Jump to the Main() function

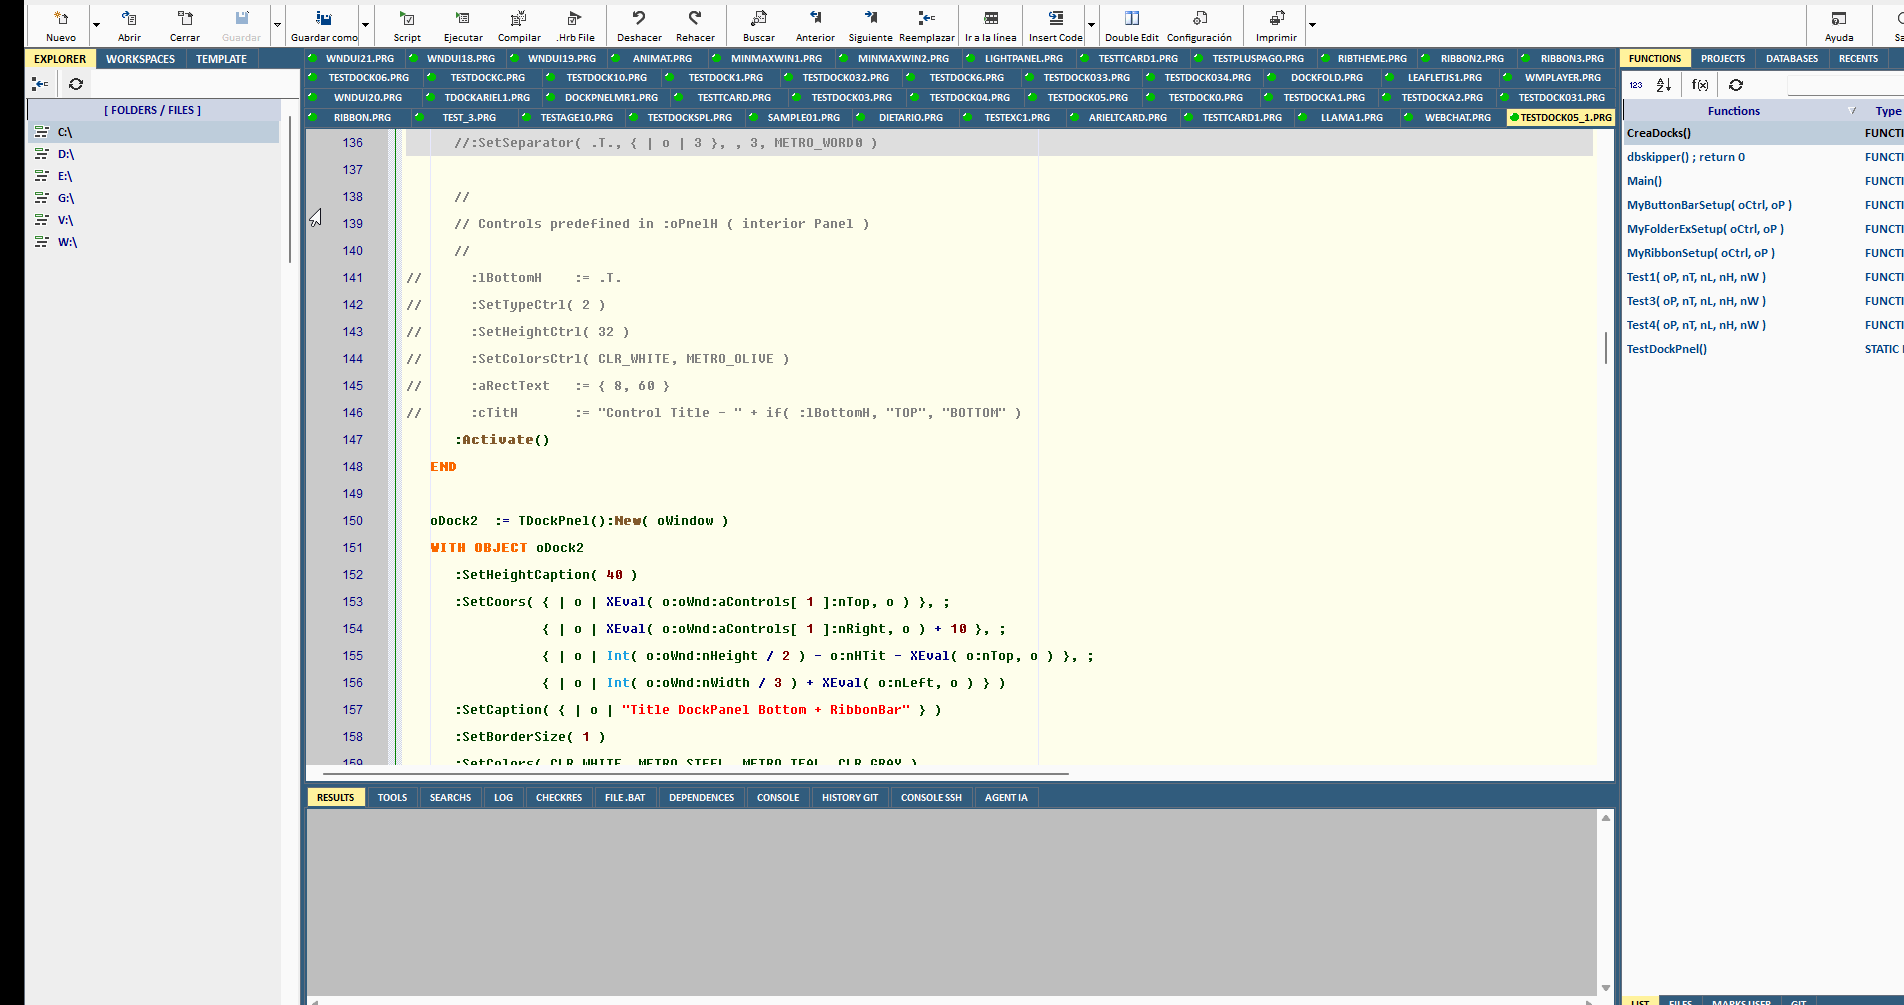pos(1644,181)
